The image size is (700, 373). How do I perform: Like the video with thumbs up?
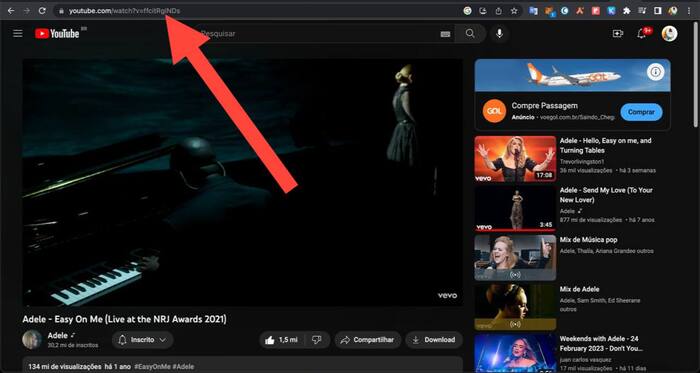click(x=283, y=340)
